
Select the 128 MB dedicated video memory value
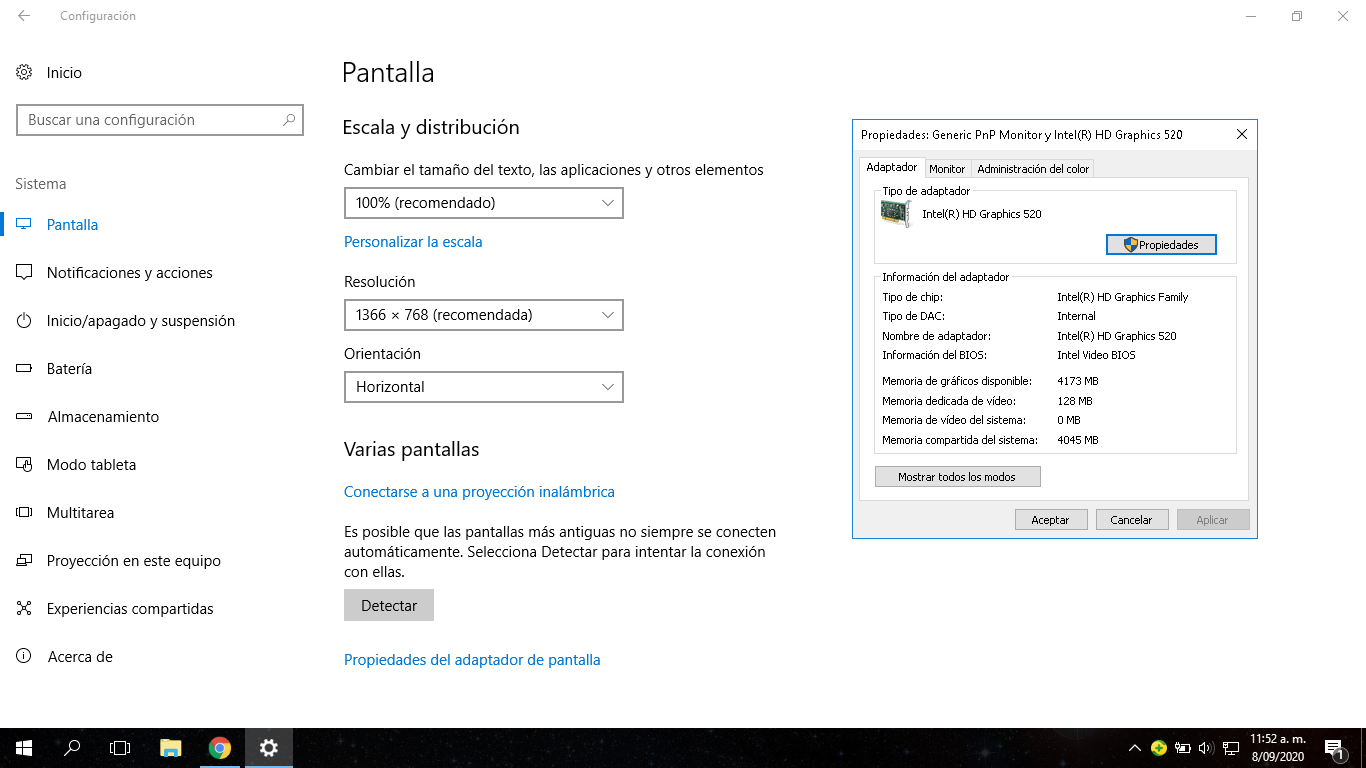[1074, 401]
